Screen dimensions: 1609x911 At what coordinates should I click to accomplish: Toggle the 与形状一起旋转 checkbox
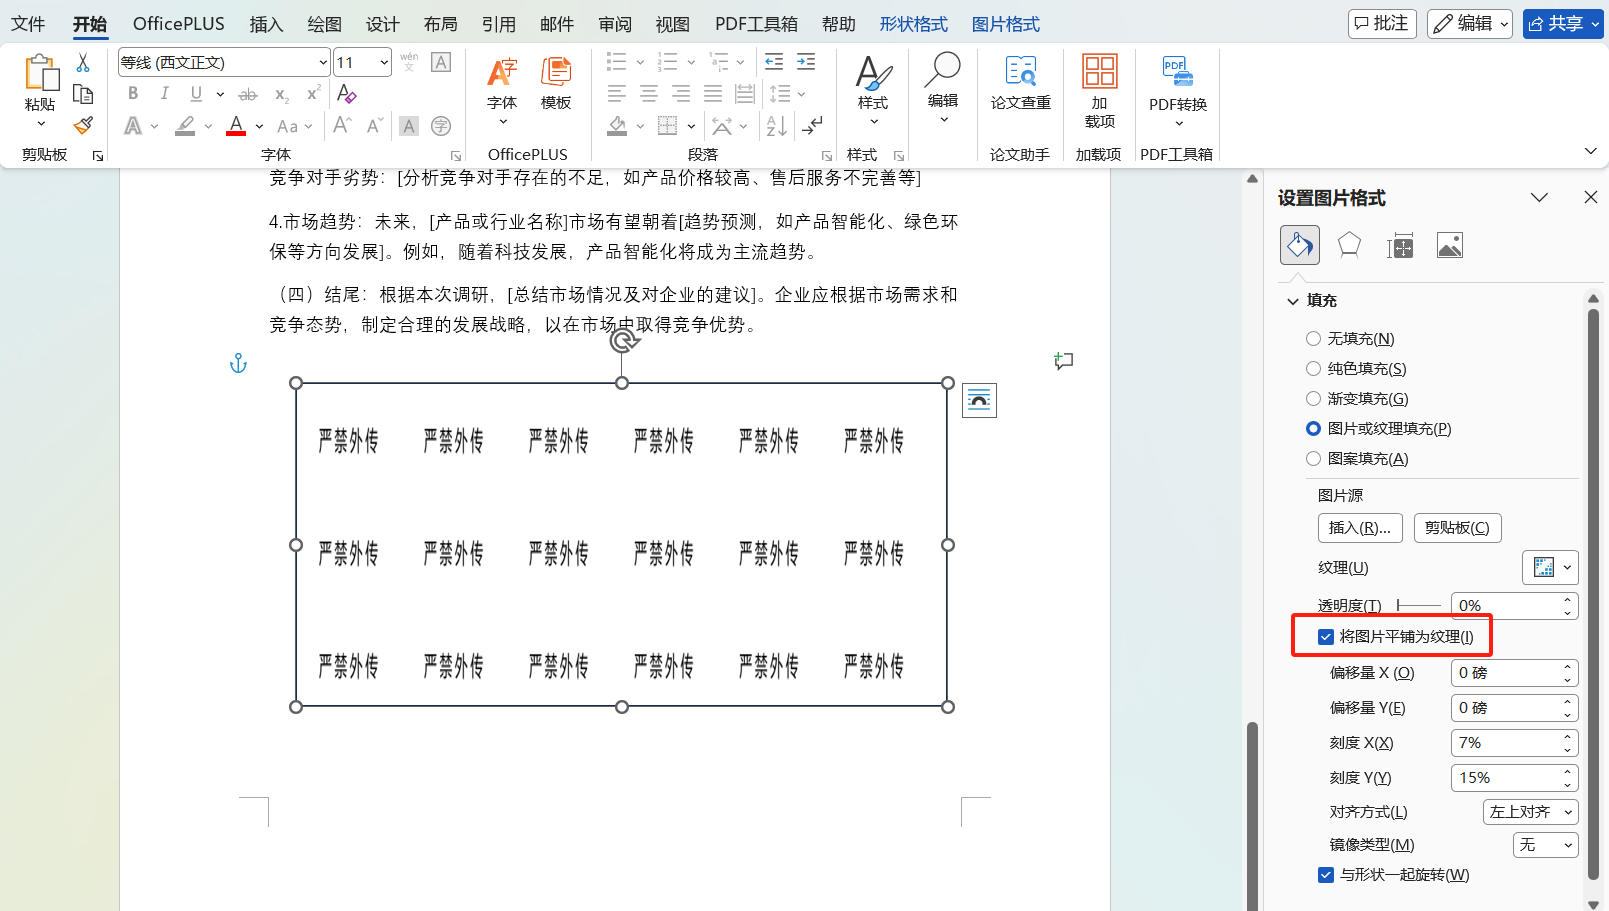pyautogui.click(x=1325, y=874)
